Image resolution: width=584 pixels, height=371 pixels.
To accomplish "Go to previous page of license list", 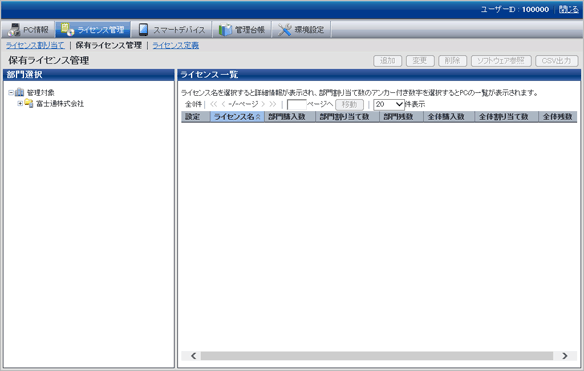I will click(223, 104).
